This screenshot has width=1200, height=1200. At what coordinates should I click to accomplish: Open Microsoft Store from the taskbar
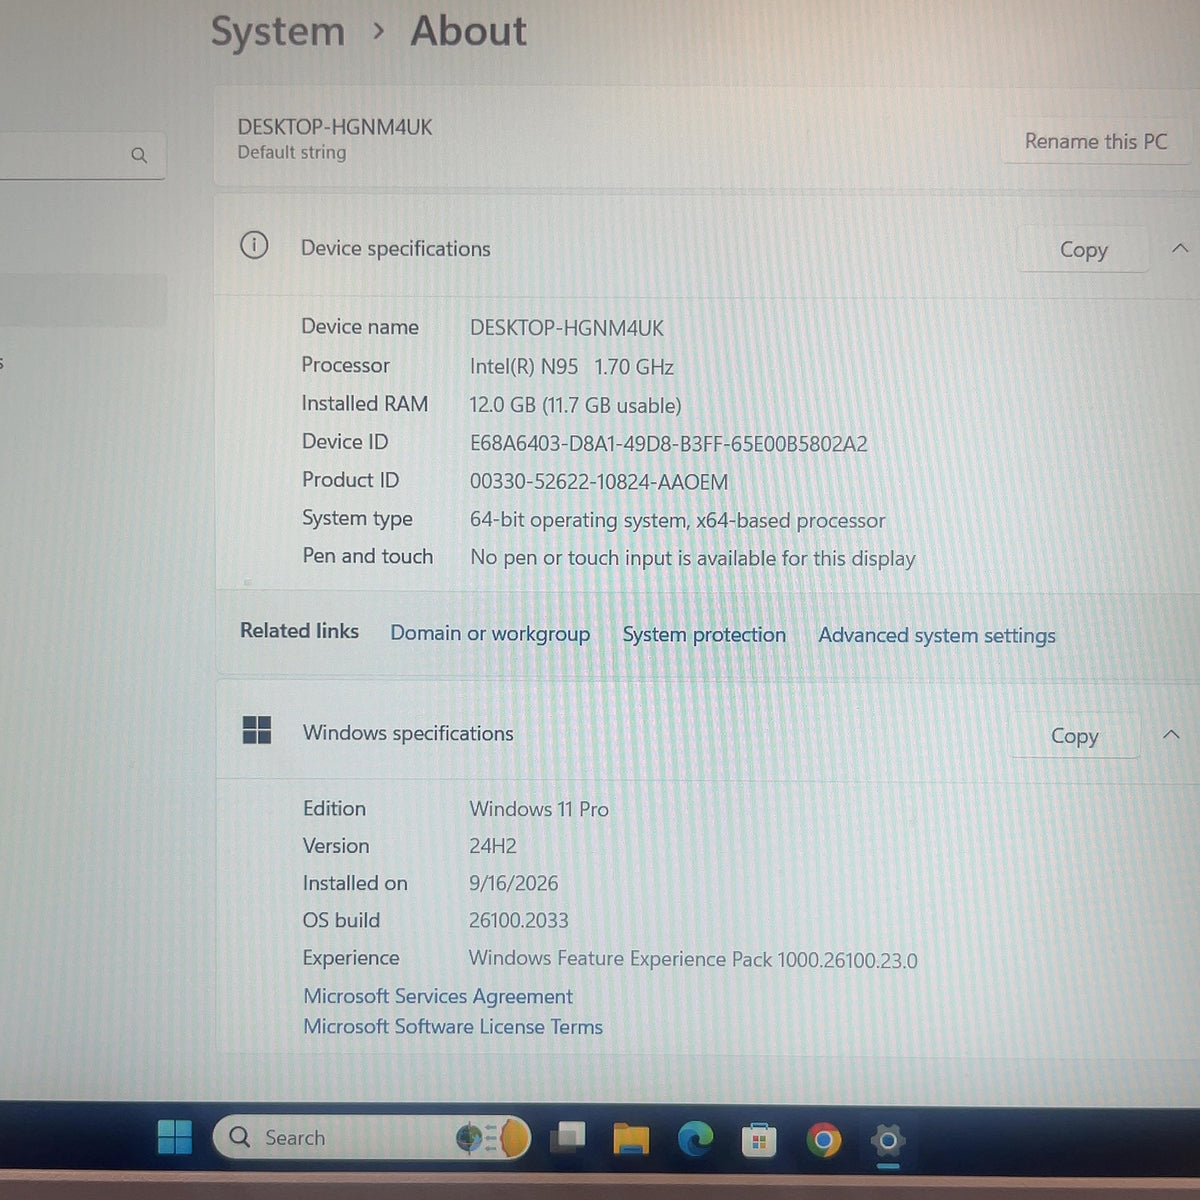click(759, 1139)
